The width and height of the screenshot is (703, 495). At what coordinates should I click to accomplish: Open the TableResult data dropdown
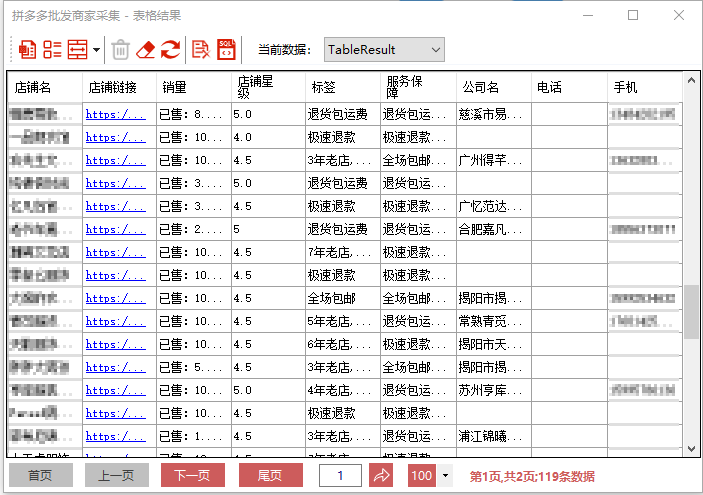pyautogui.click(x=384, y=49)
